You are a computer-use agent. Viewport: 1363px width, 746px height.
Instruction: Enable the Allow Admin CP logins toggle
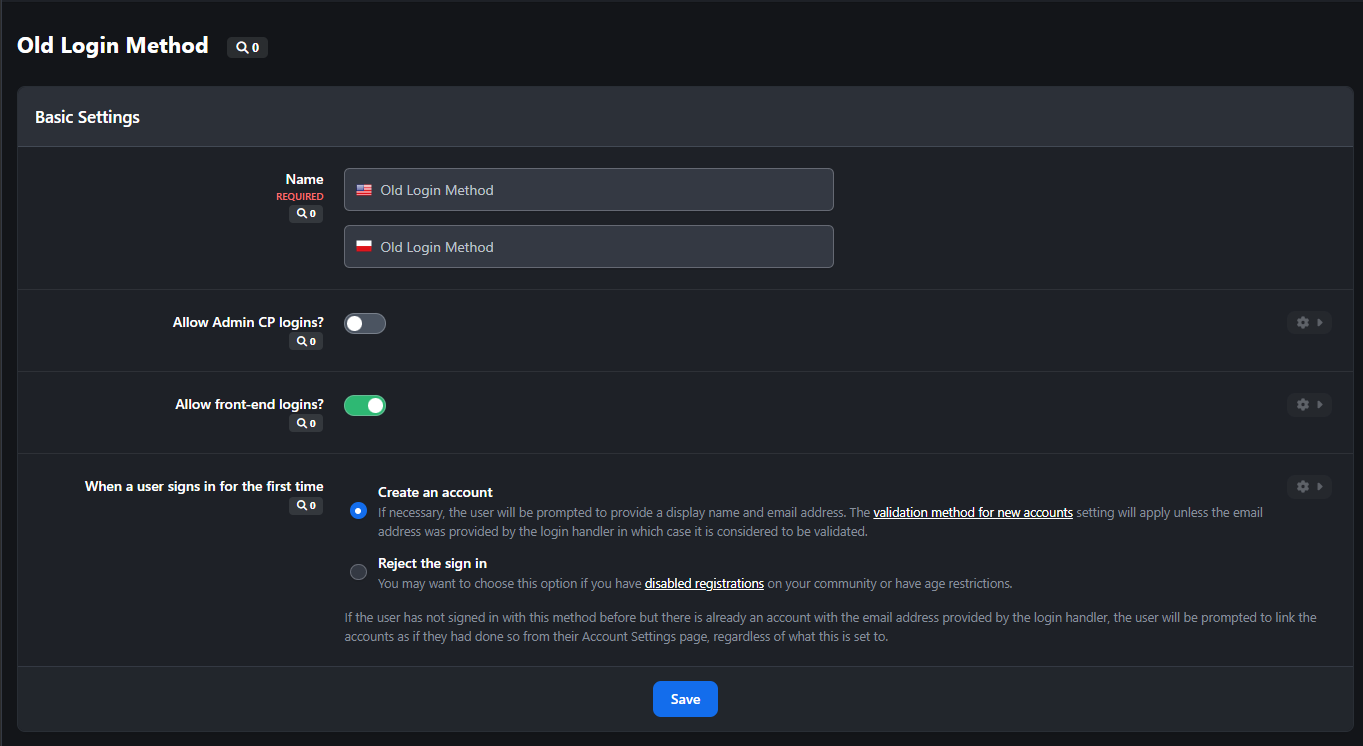click(x=365, y=323)
